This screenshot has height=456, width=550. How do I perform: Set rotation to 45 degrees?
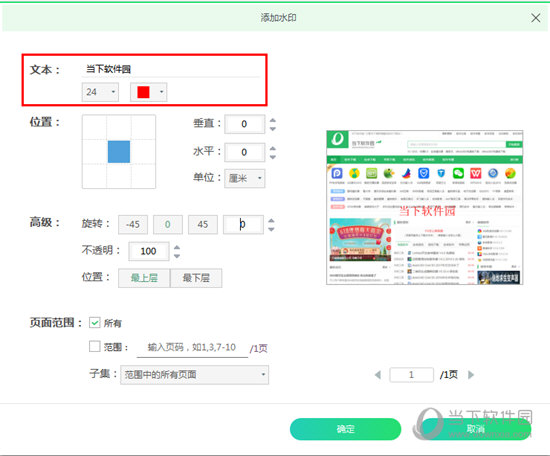203,224
